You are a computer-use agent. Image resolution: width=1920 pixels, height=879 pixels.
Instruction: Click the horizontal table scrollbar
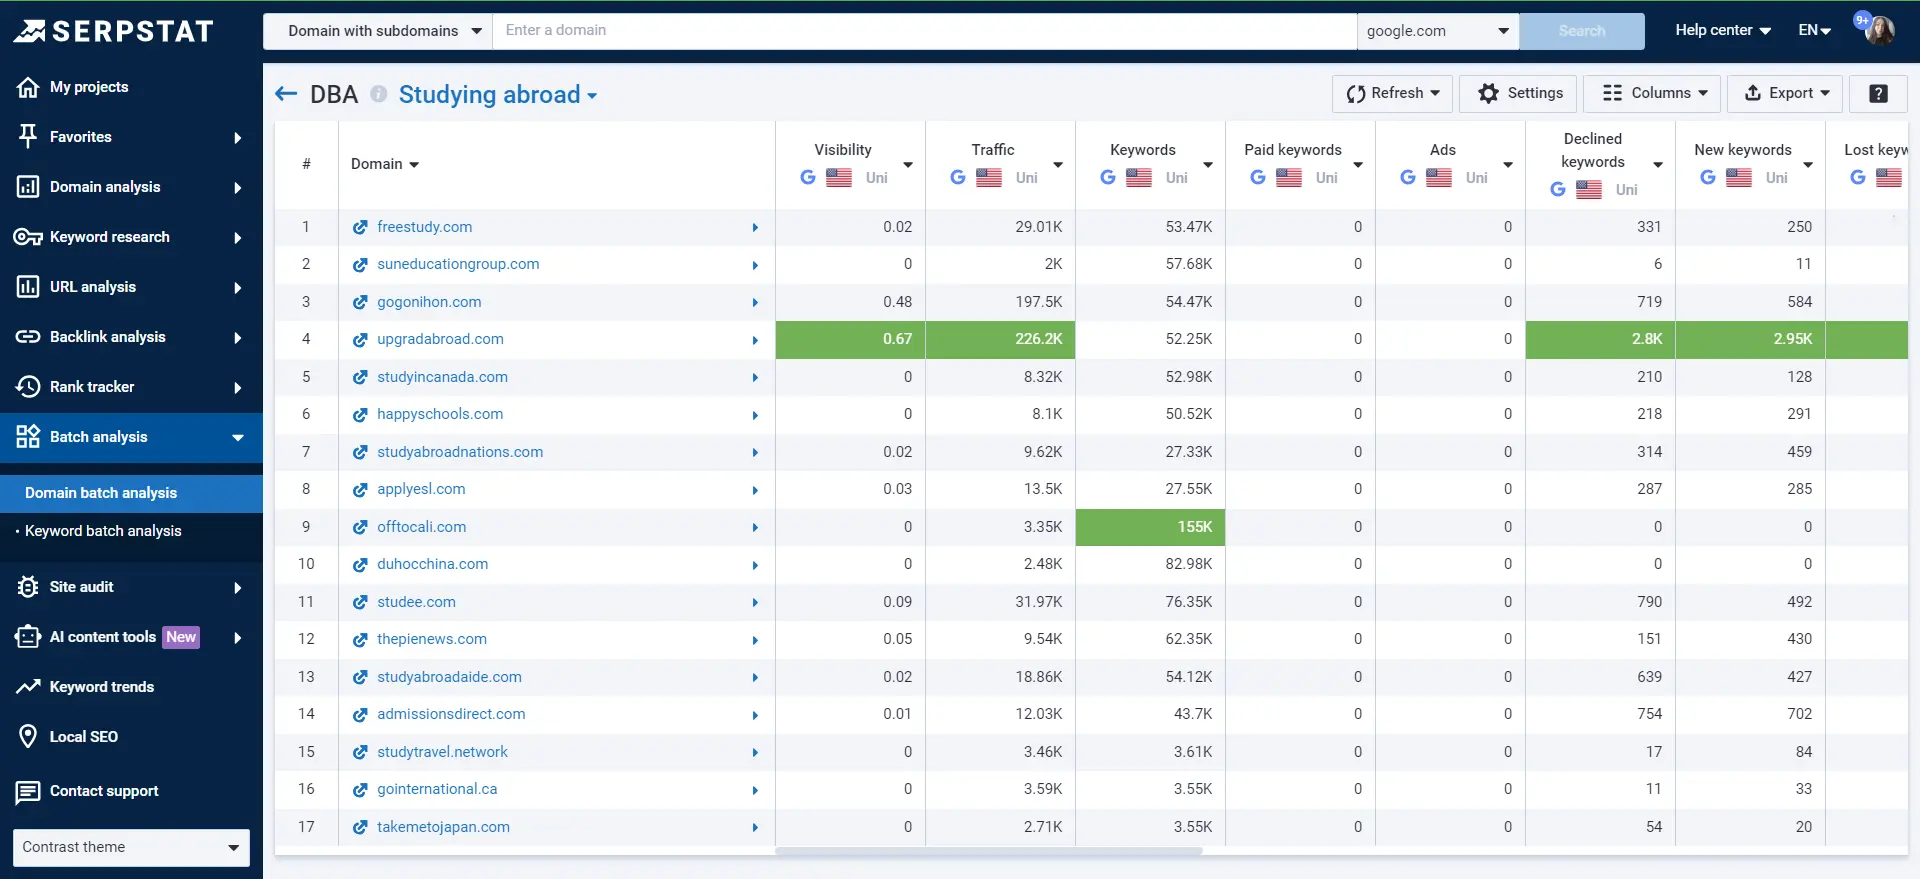coord(989,852)
